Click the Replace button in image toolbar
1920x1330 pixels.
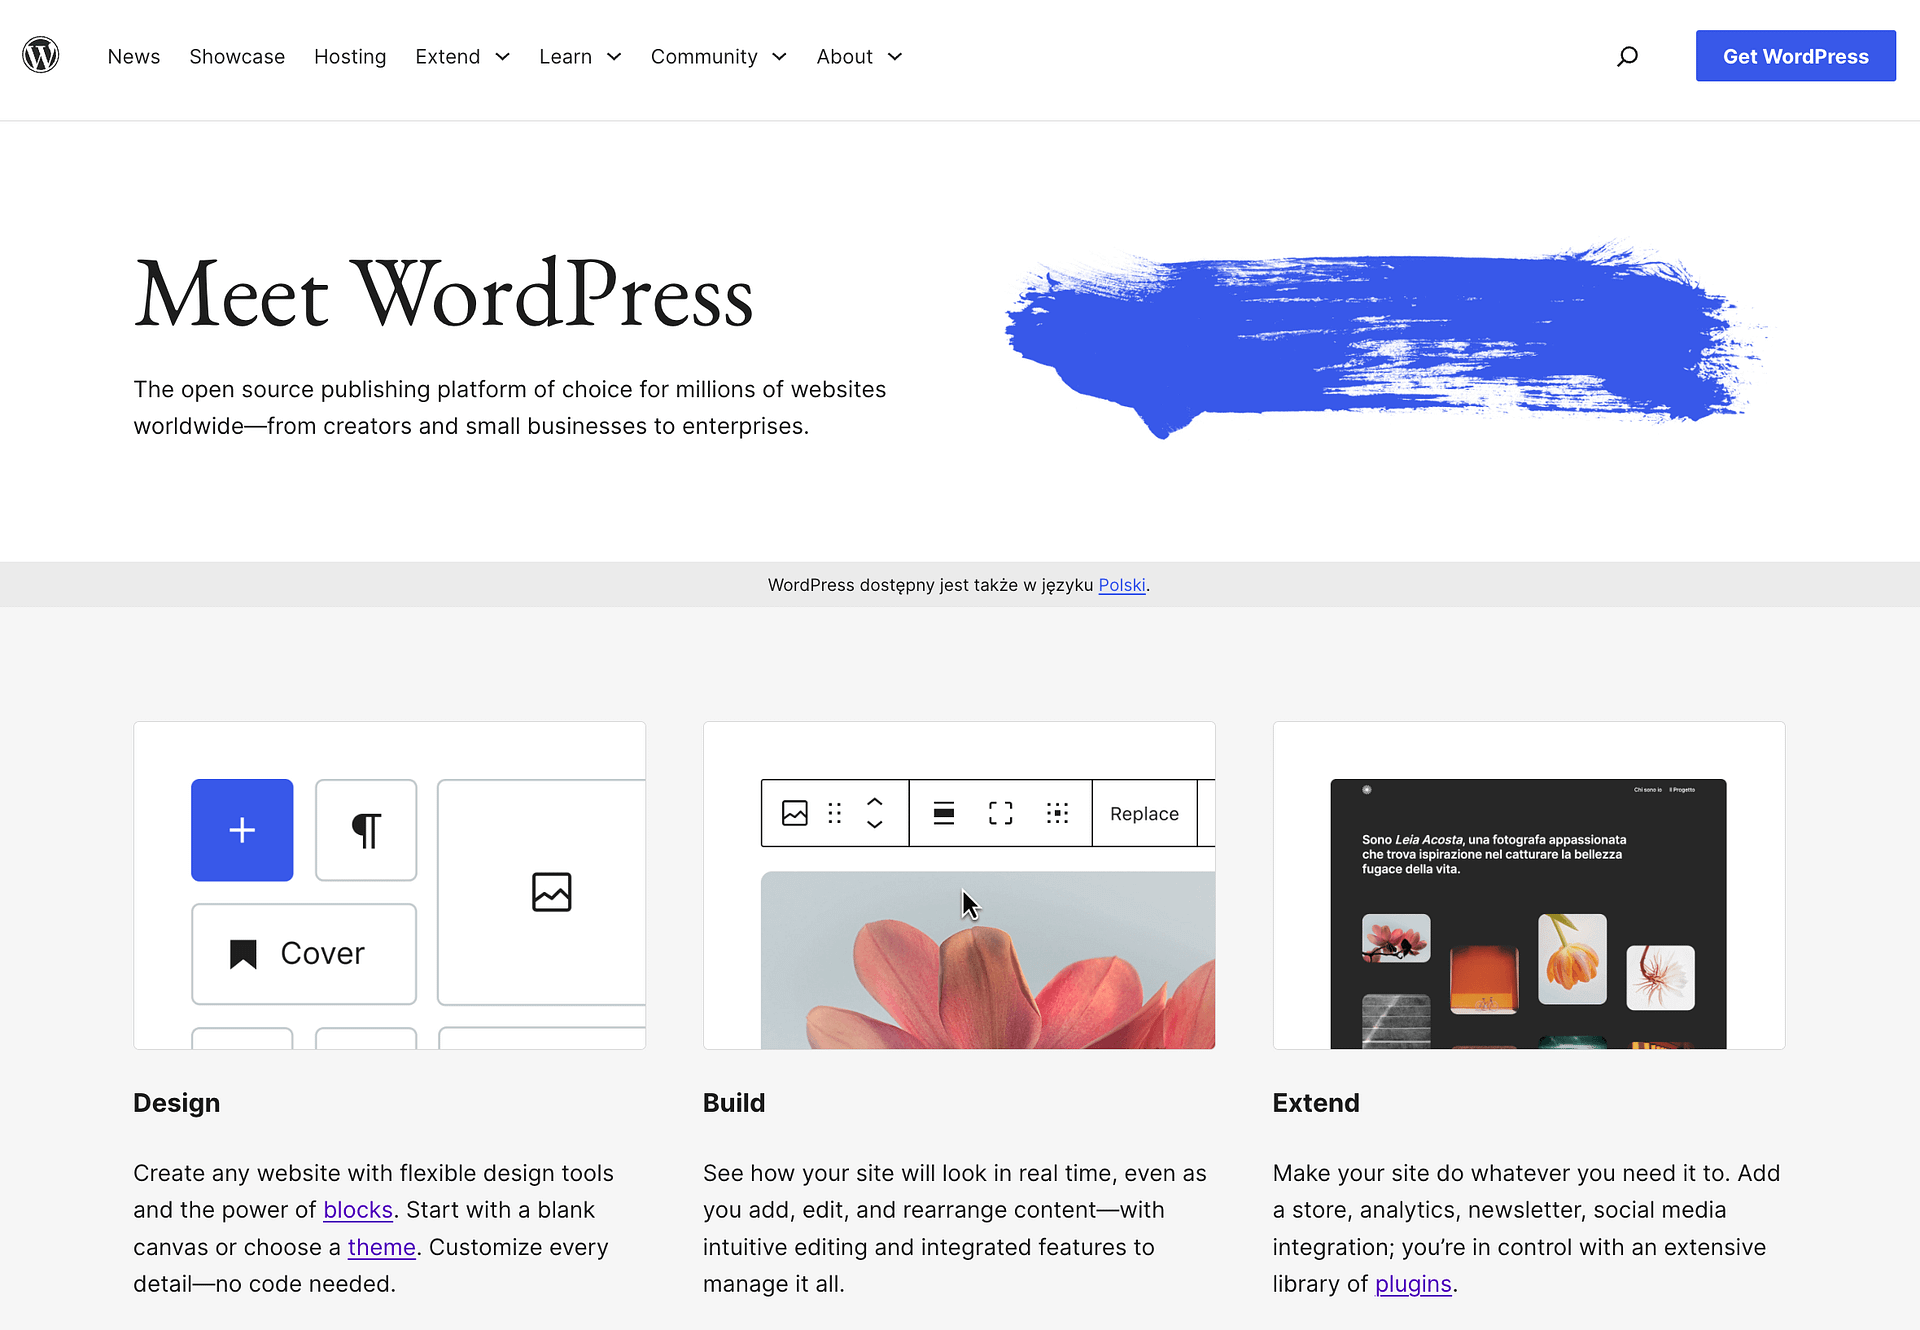coord(1144,814)
